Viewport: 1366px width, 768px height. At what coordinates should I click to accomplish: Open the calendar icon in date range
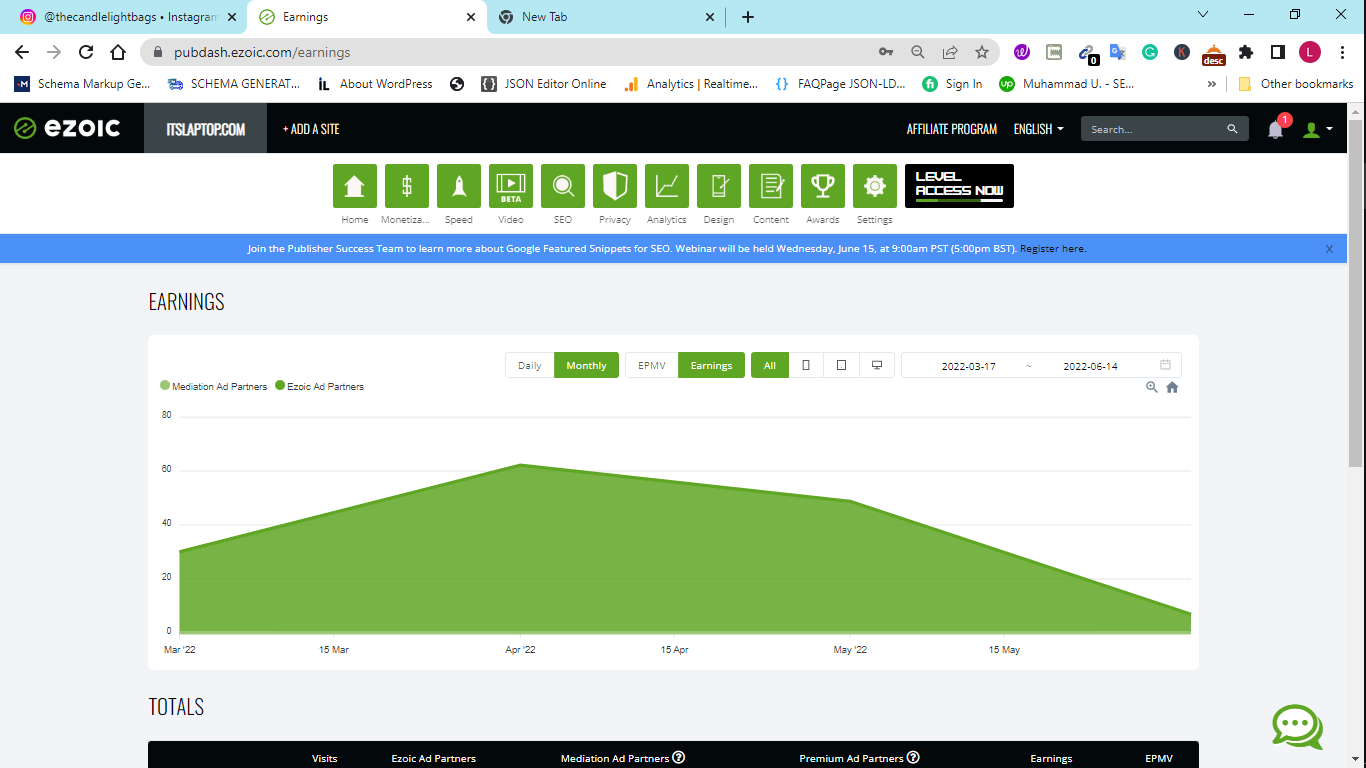click(x=1165, y=365)
